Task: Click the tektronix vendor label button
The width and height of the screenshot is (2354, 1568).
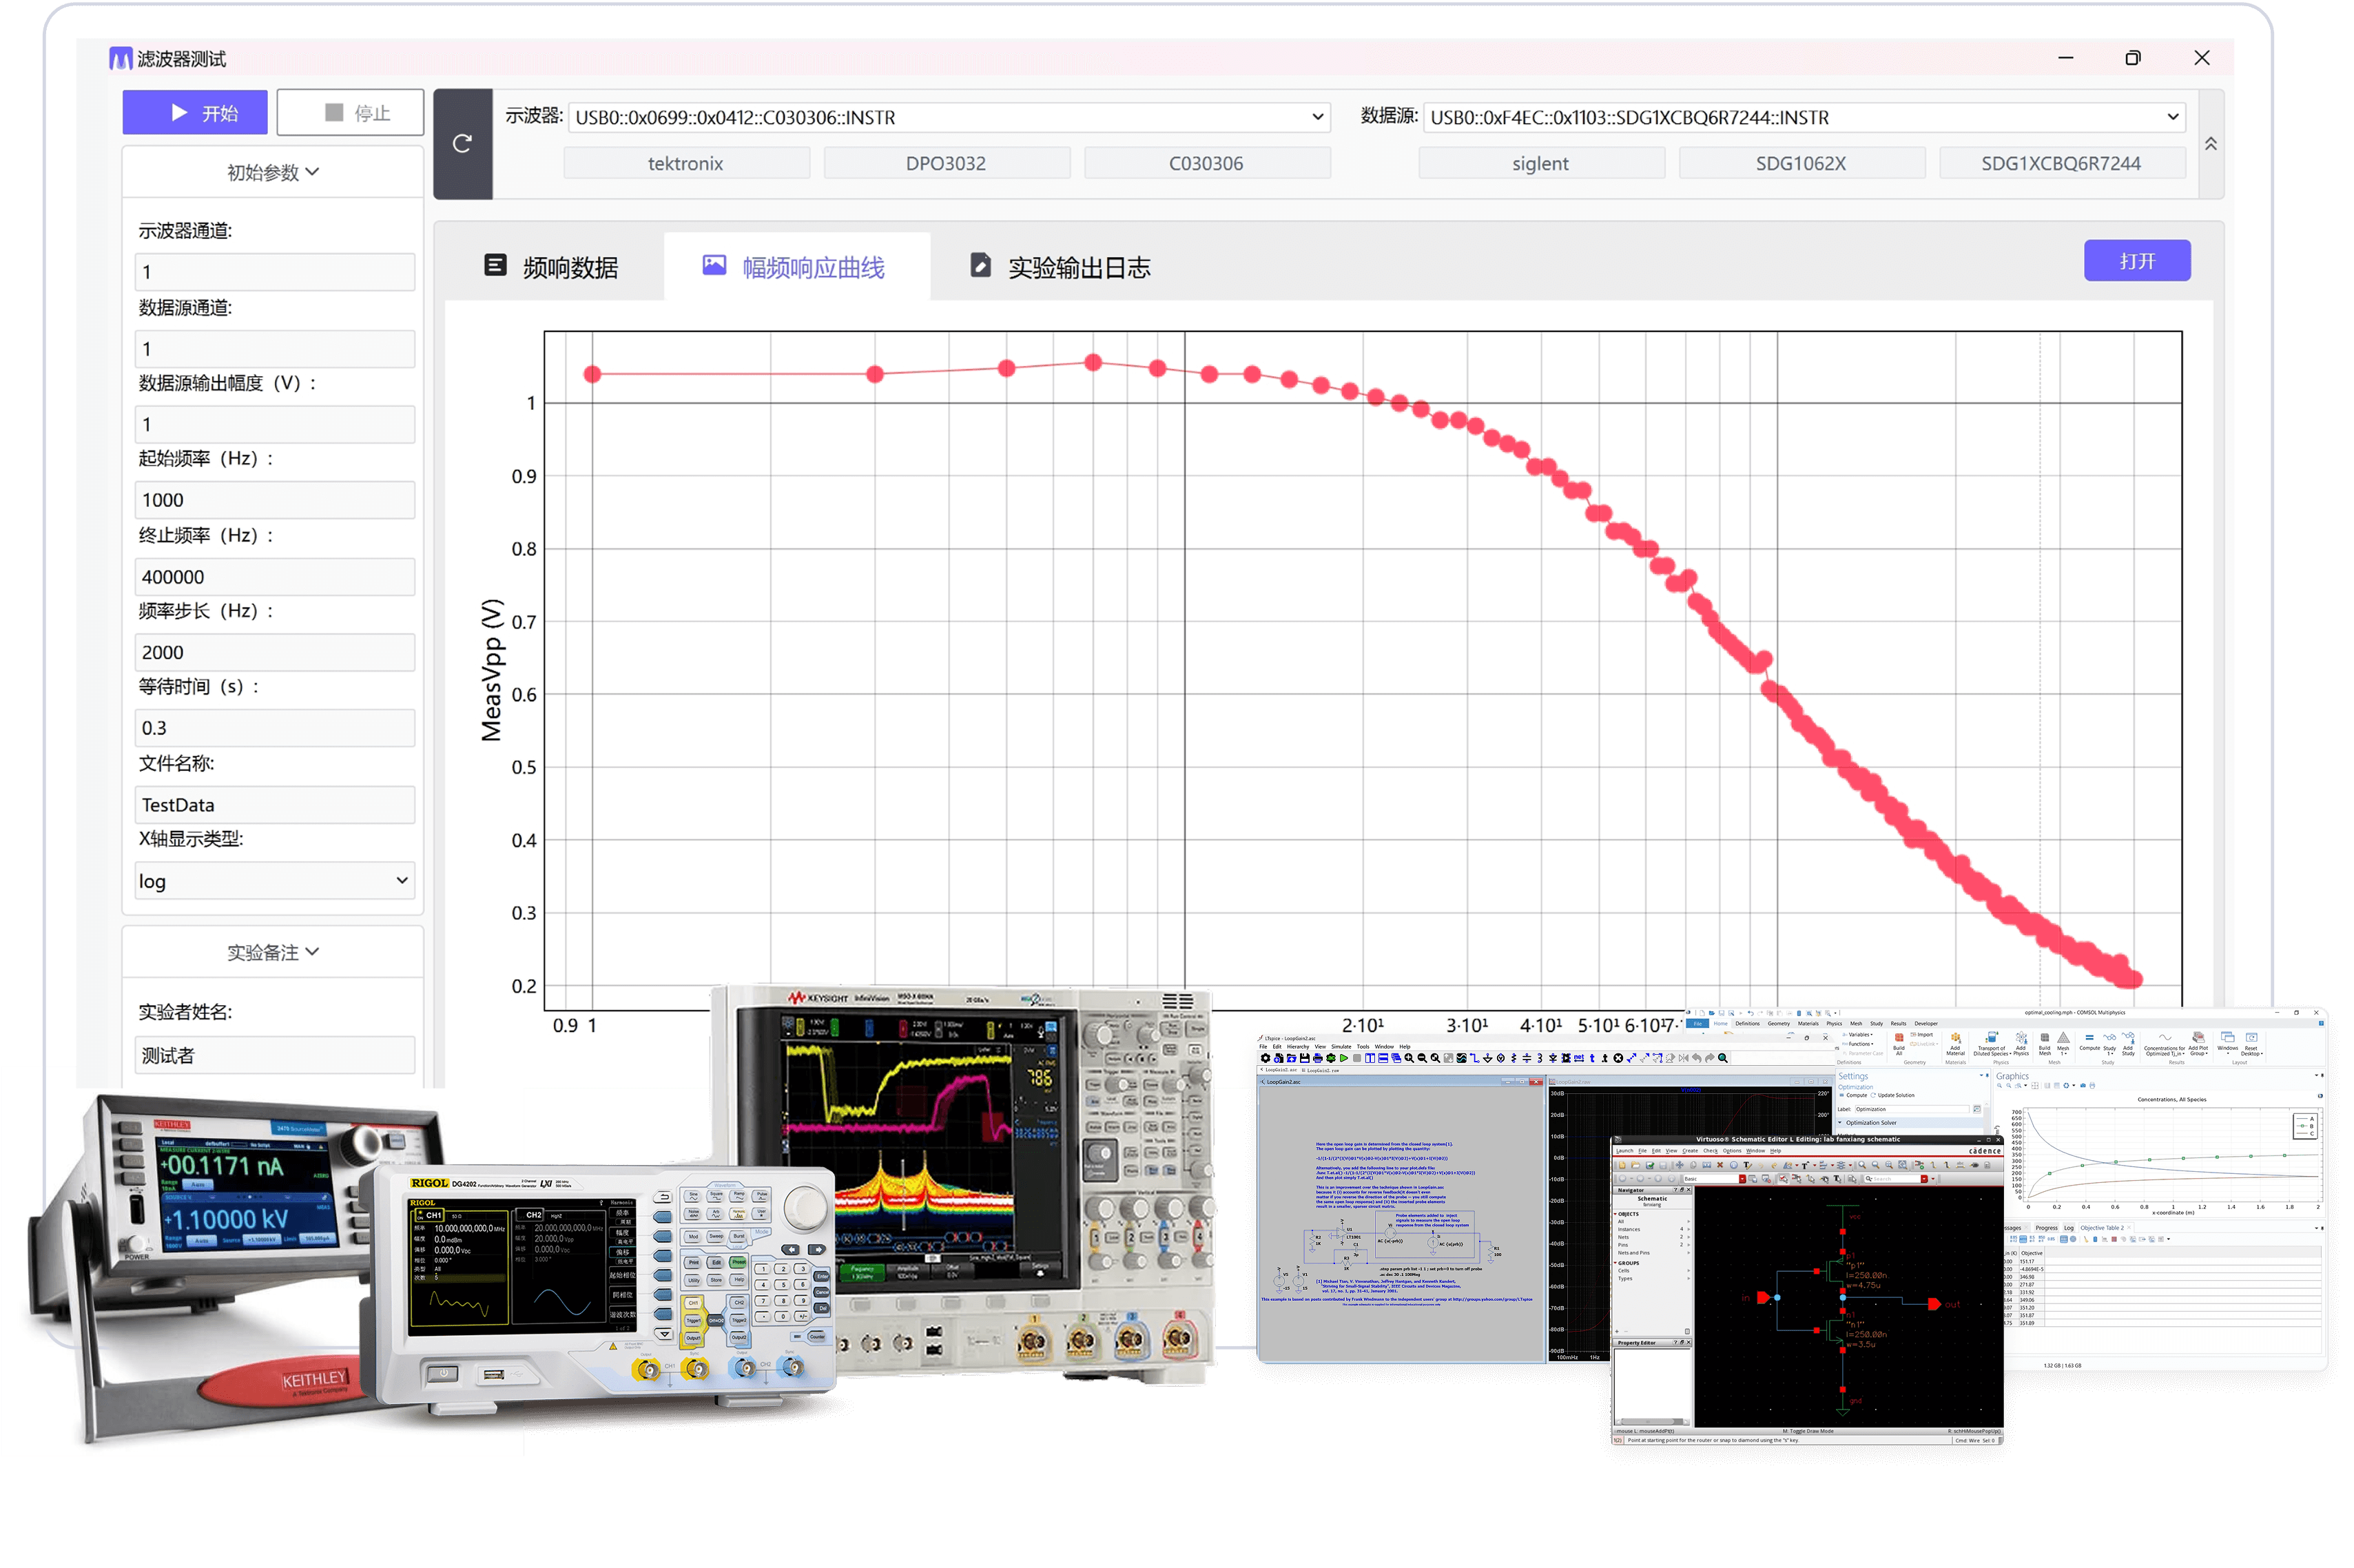Action: 686,163
